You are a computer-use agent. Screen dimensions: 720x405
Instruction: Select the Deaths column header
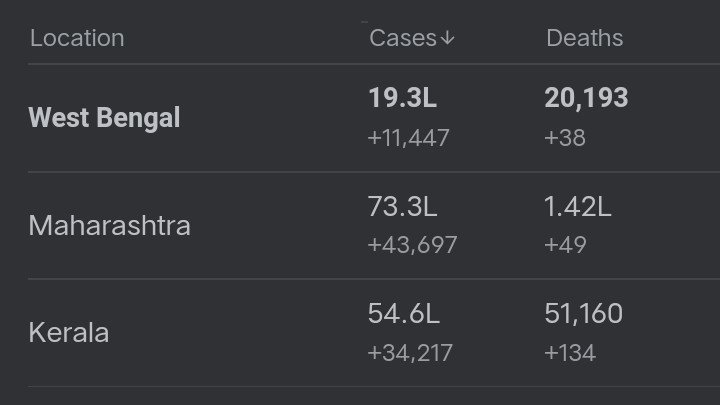click(x=584, y=38)
